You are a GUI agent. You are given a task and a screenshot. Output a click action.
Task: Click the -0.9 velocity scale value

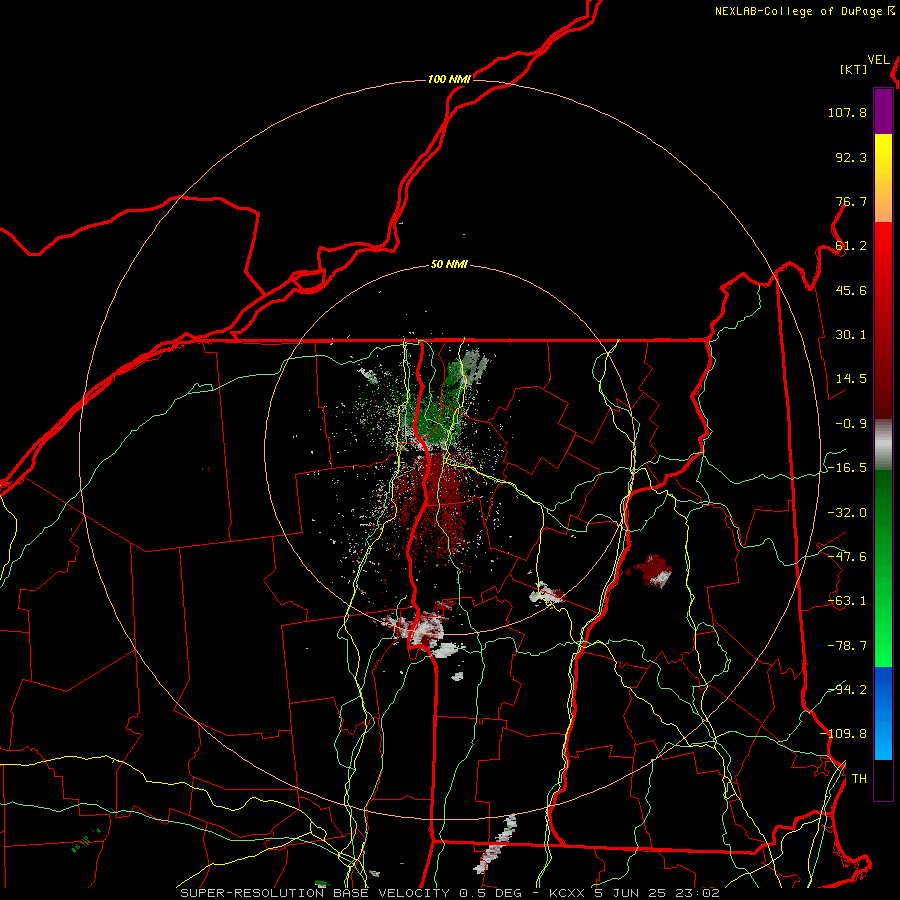point(851,424)
